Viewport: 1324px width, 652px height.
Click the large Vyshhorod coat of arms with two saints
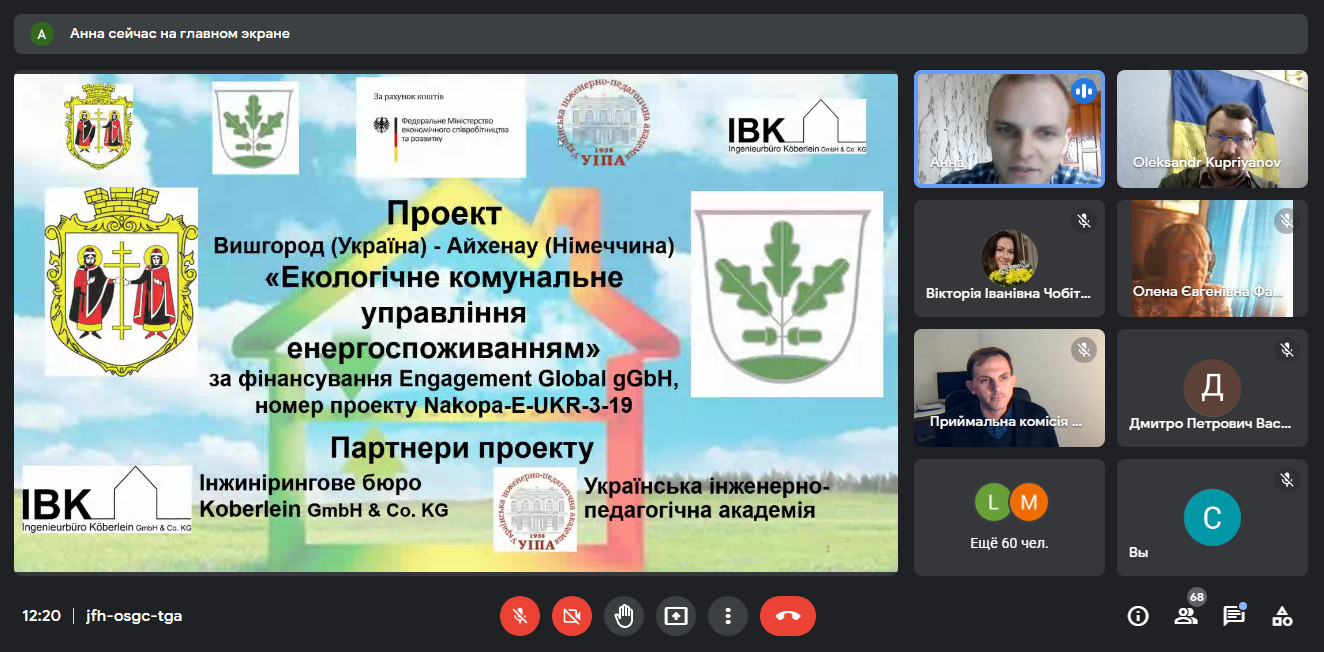point(122,280)
